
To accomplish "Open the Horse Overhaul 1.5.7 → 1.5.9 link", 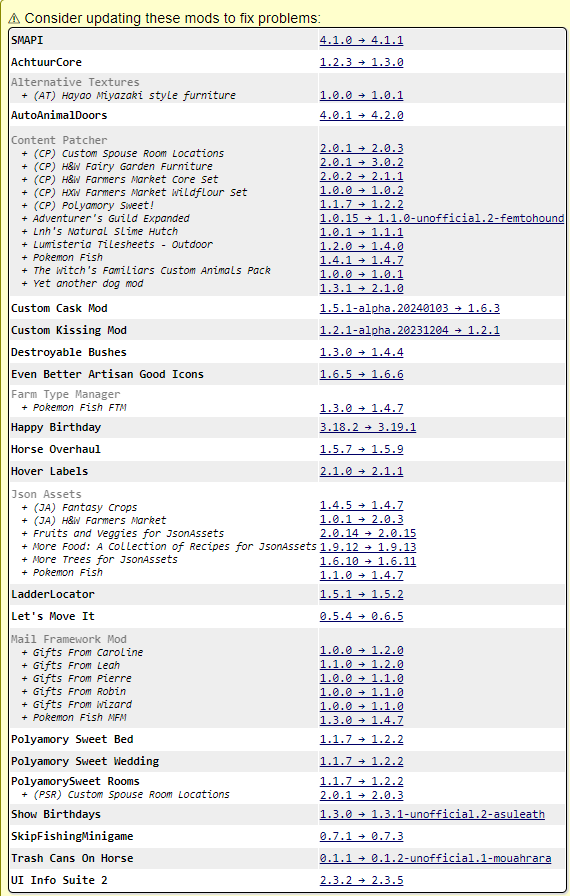I will 361,450.
